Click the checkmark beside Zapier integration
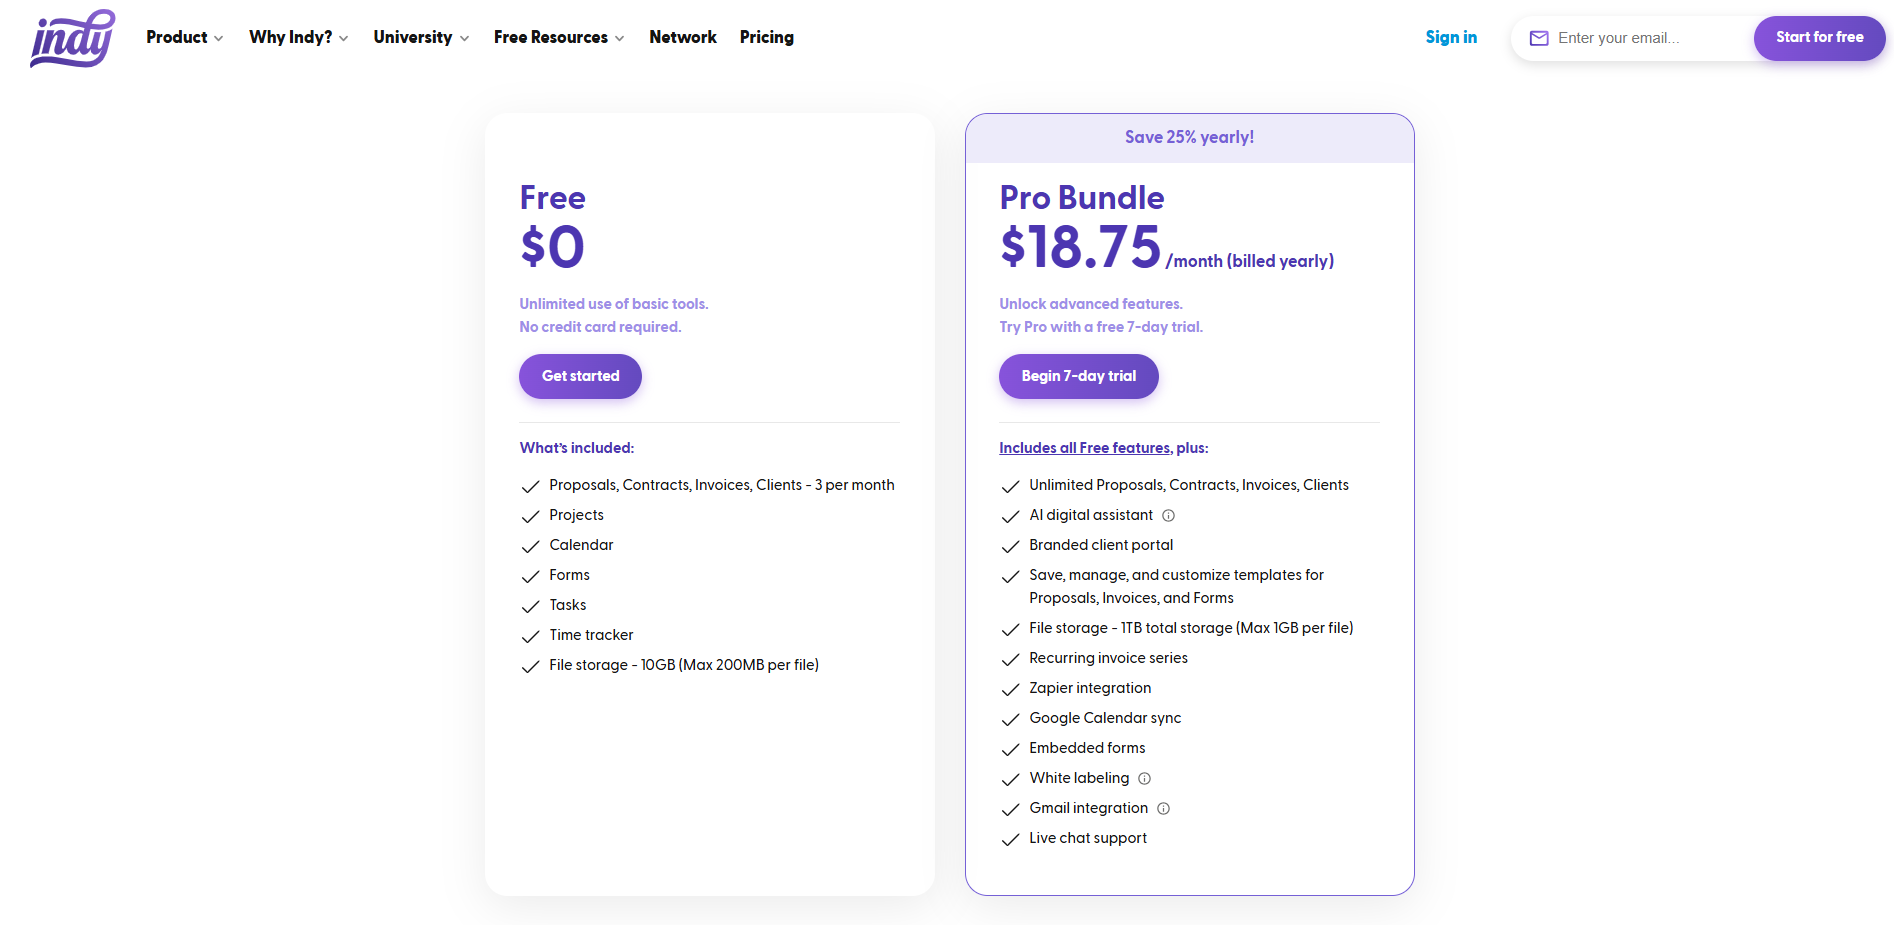 point(1010,689)
